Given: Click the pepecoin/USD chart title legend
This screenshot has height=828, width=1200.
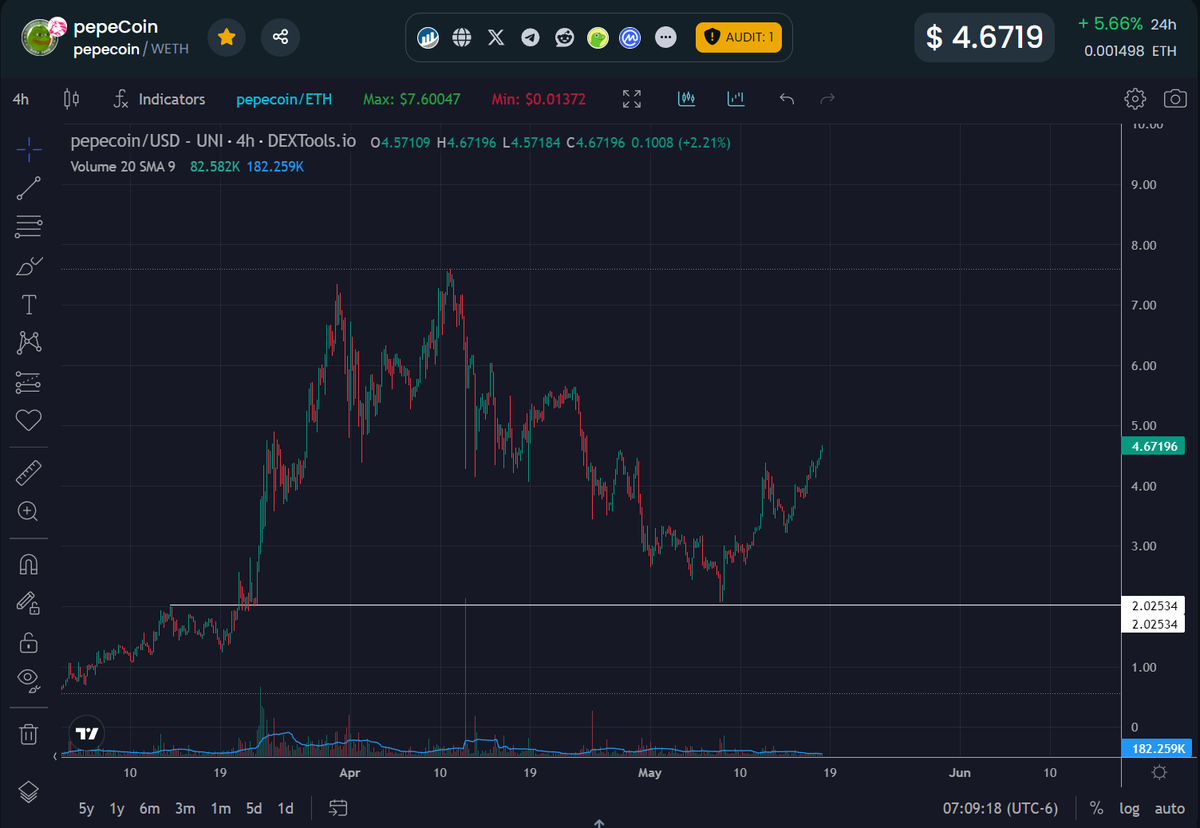Looking at the screenshot, I should click(213, 142).
